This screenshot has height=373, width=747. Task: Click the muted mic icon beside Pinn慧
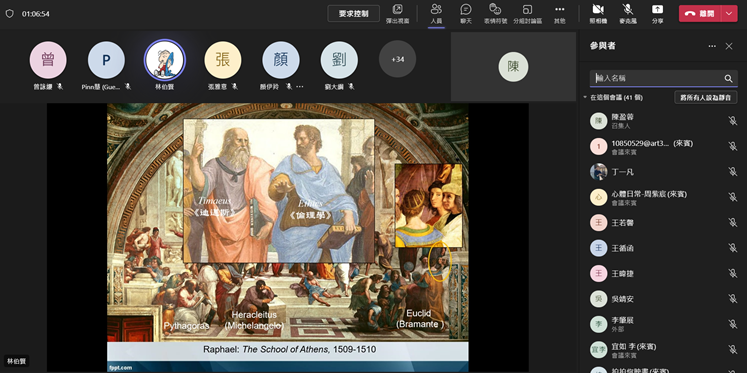[x=128, y=87]
